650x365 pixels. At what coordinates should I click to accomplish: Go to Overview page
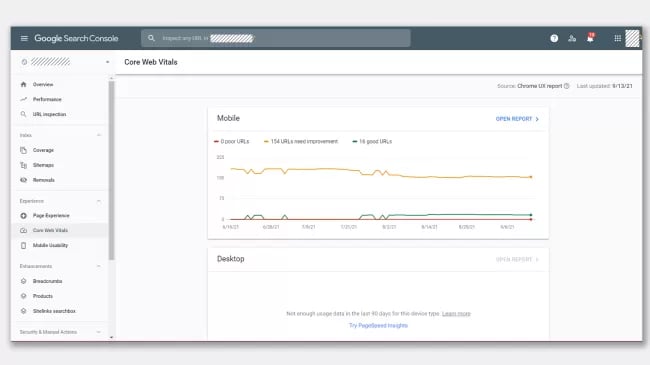tap(43, 84)
